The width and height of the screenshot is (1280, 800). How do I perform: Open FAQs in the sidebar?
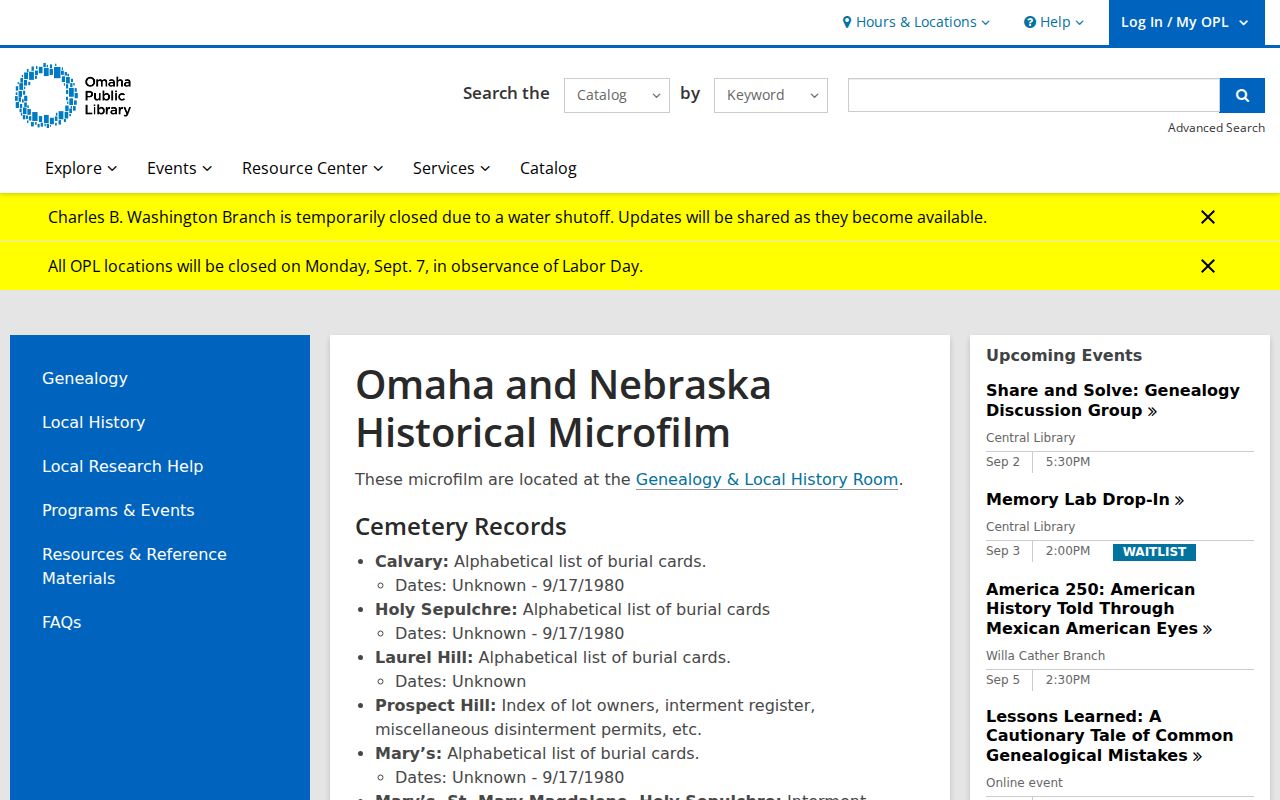(x=61, y=622)
